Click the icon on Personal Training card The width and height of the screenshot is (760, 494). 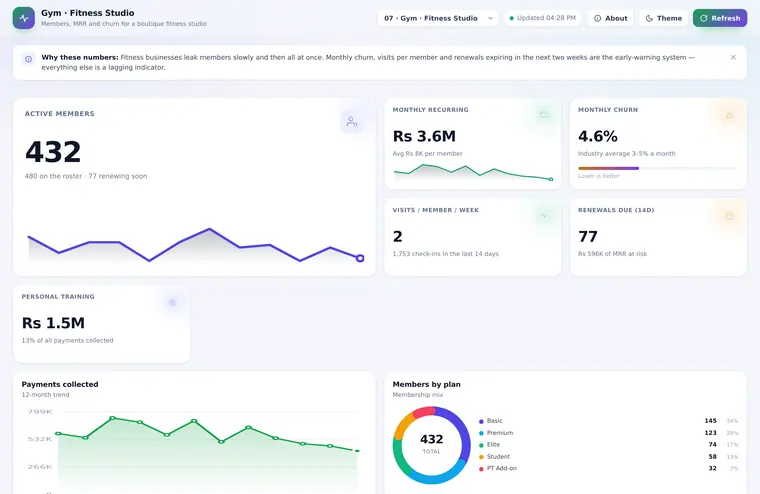tap(172, 303)
